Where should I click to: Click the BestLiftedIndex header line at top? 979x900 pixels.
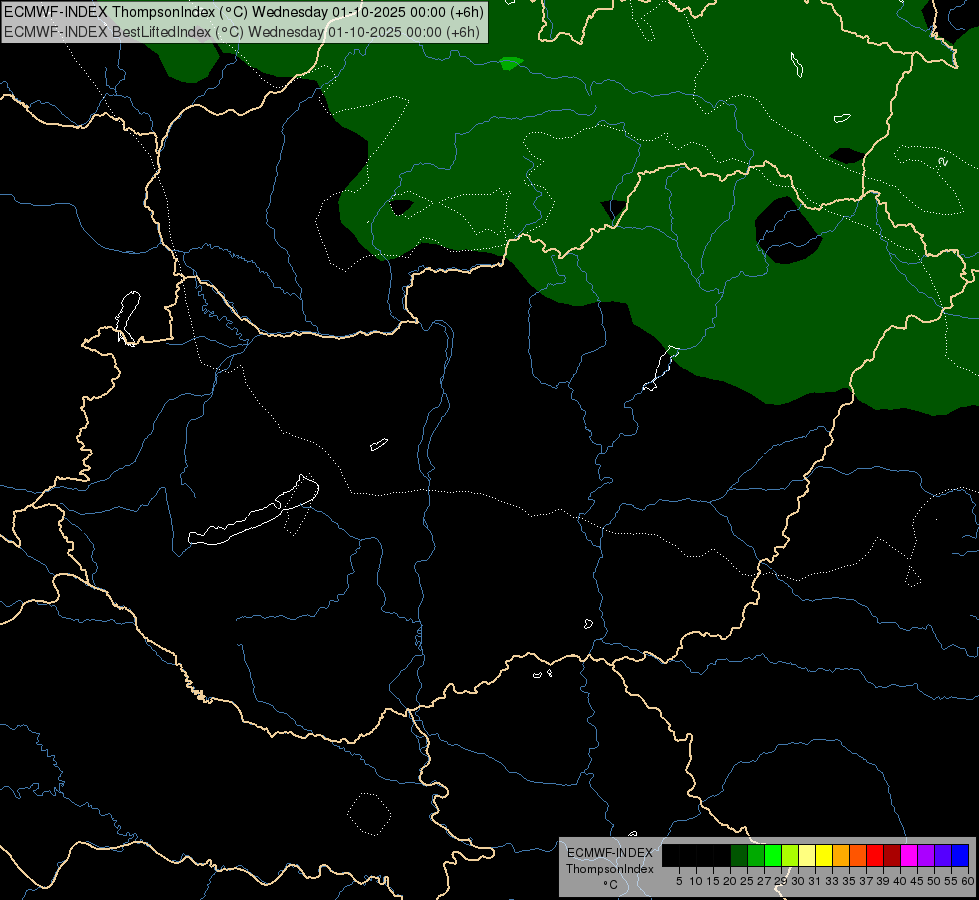tap(242, 32)
